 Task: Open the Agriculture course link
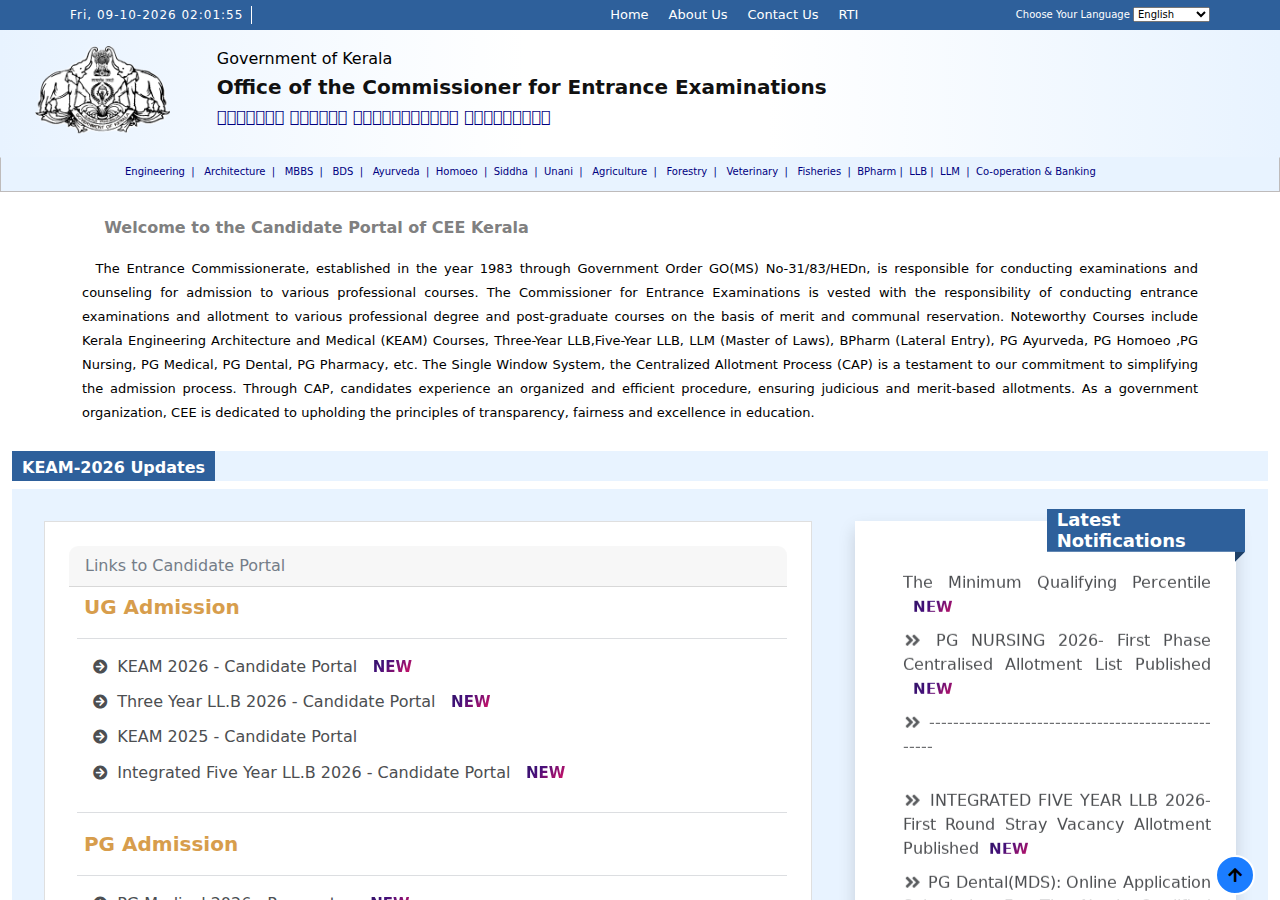[620, 172]
